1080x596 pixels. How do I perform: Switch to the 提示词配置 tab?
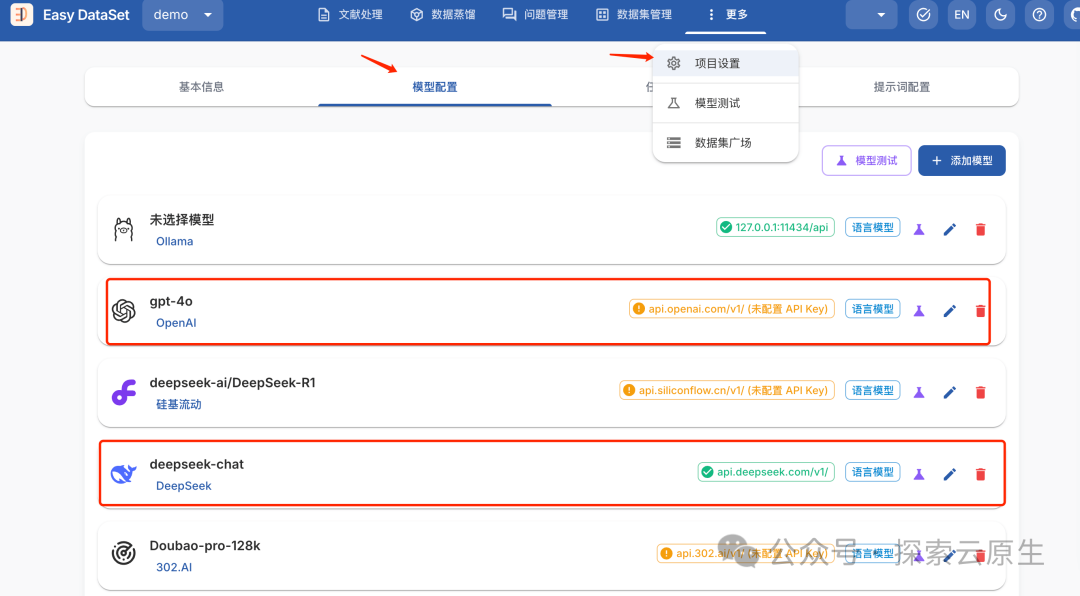click(902, 87)
